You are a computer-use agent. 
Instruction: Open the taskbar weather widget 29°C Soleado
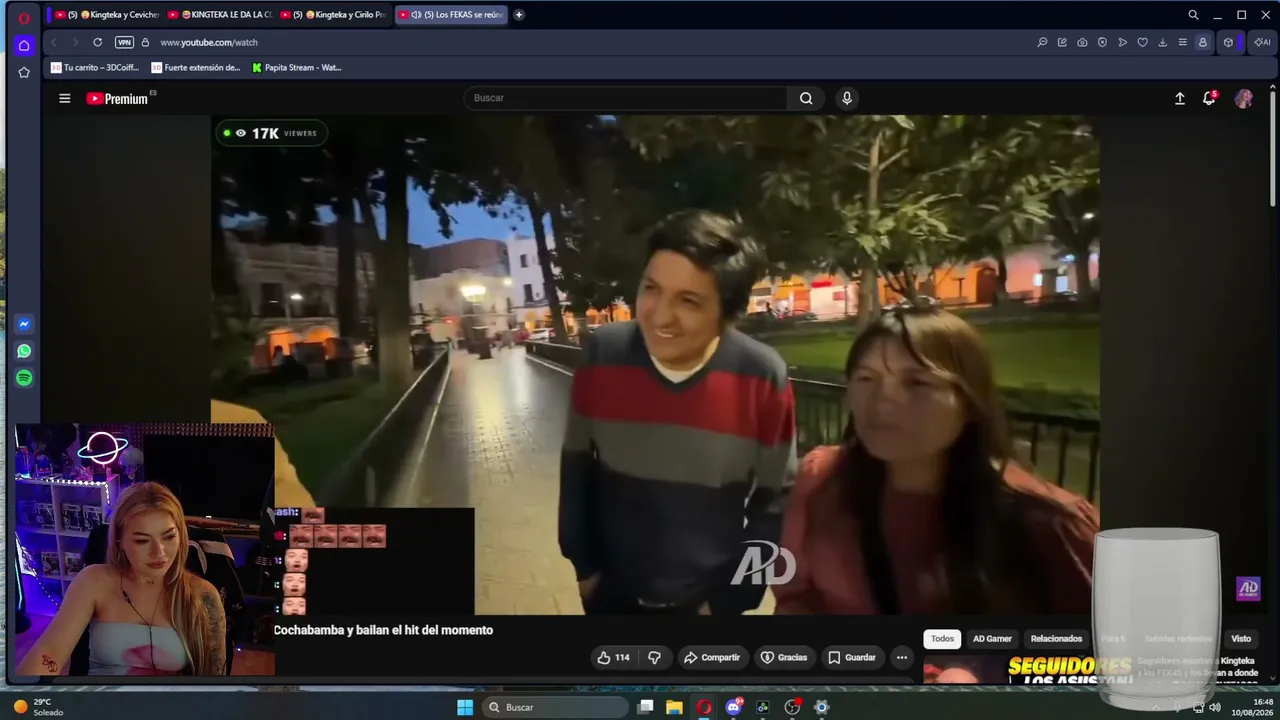click(38, 707)
